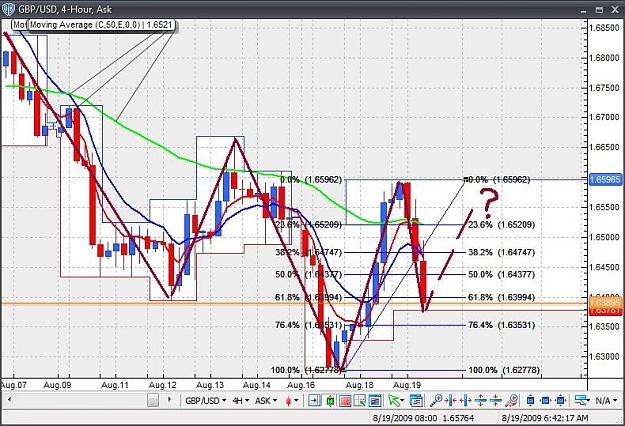Click the GBP/USD, 4-Hour, Ask window title
625x426 pixels.
(x=65, y=9)
